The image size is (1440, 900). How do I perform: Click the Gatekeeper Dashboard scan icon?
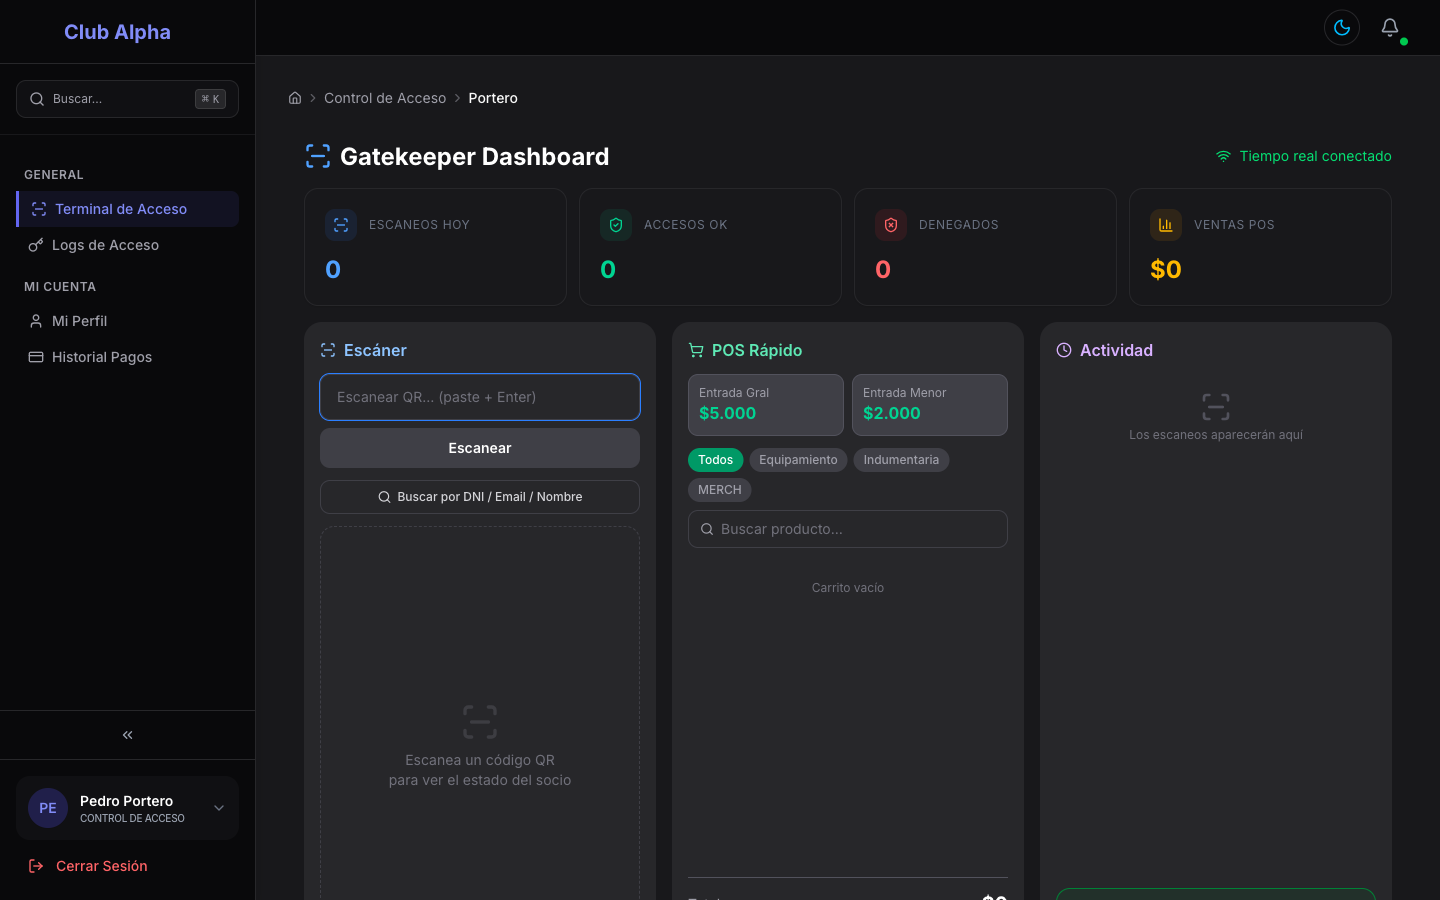(x=318, y=156)
